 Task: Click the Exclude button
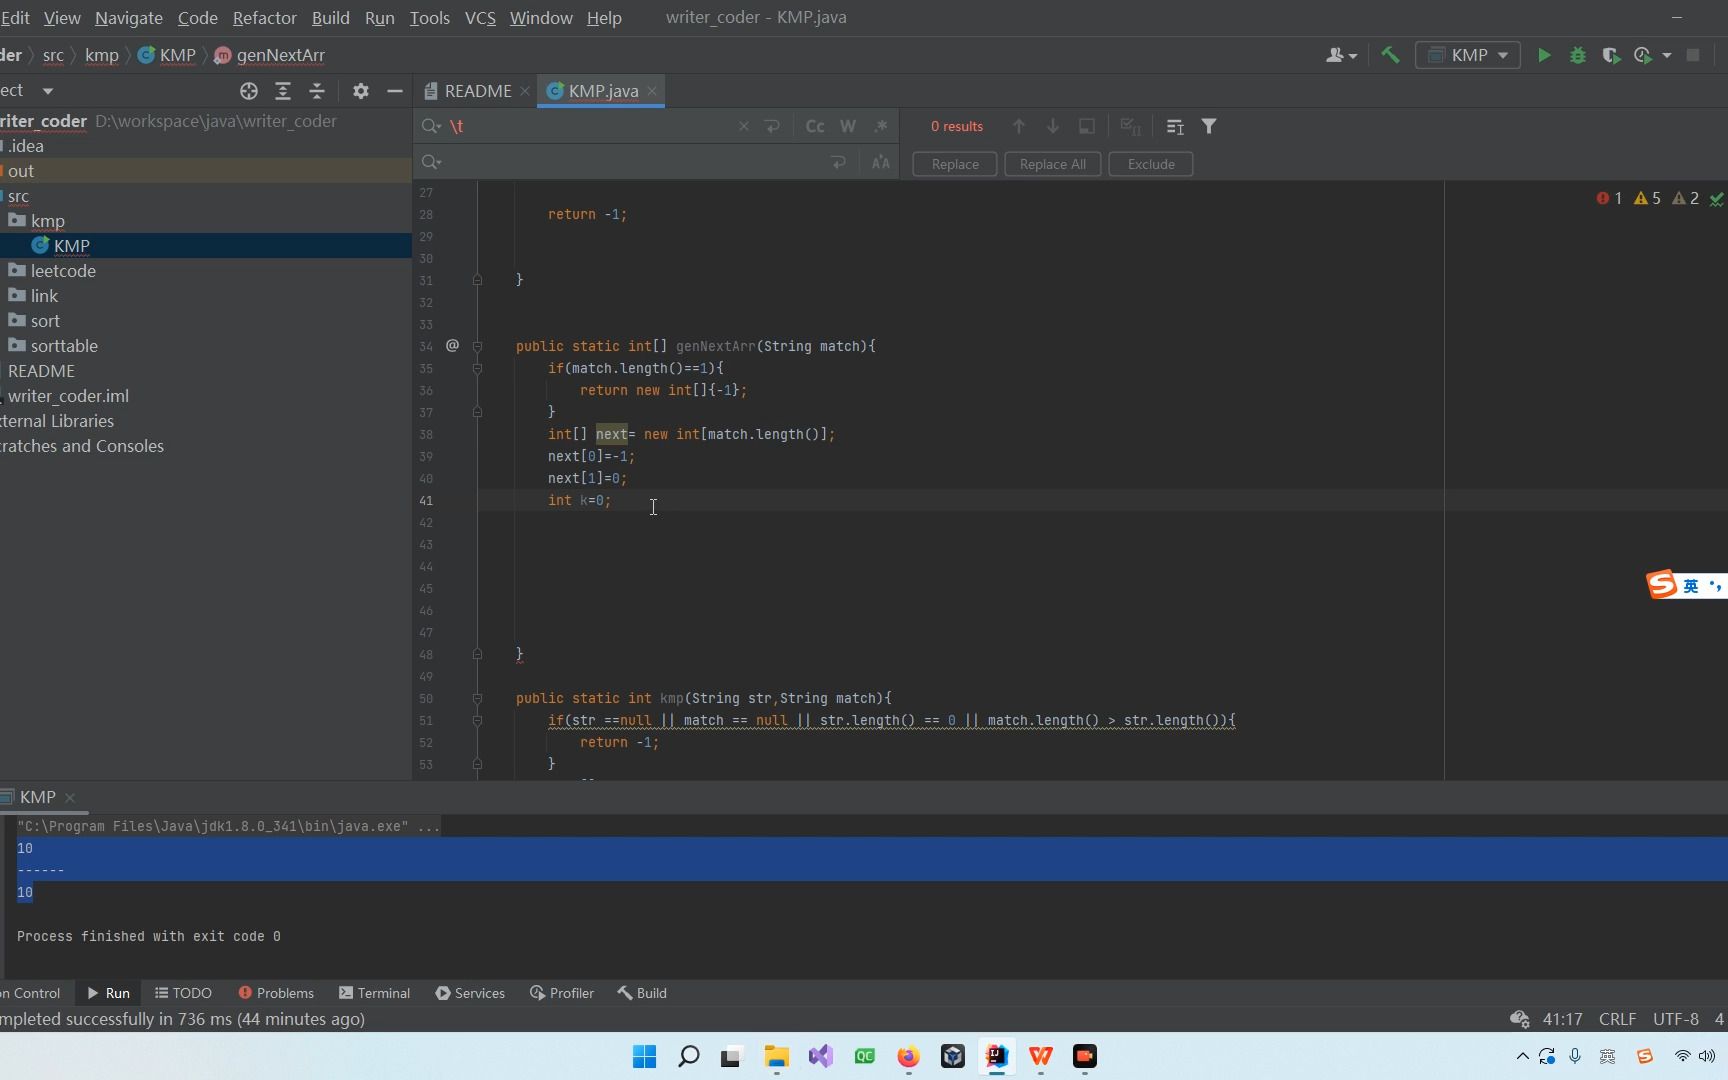click(x=1150, y=164)
